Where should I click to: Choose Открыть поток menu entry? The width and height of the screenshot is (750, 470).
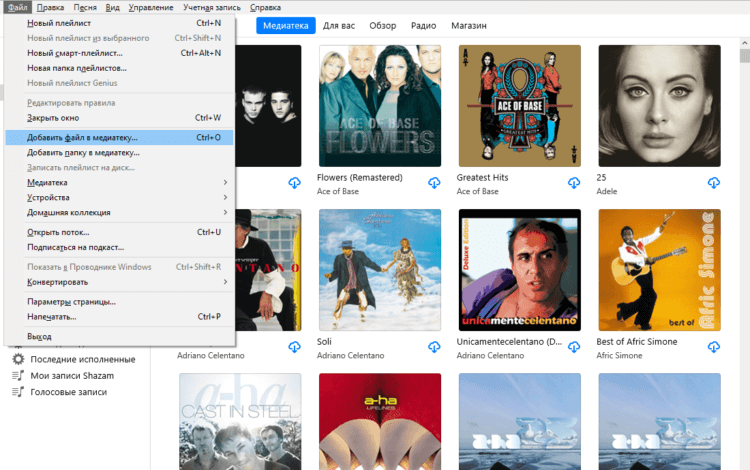tap(119, 232)
